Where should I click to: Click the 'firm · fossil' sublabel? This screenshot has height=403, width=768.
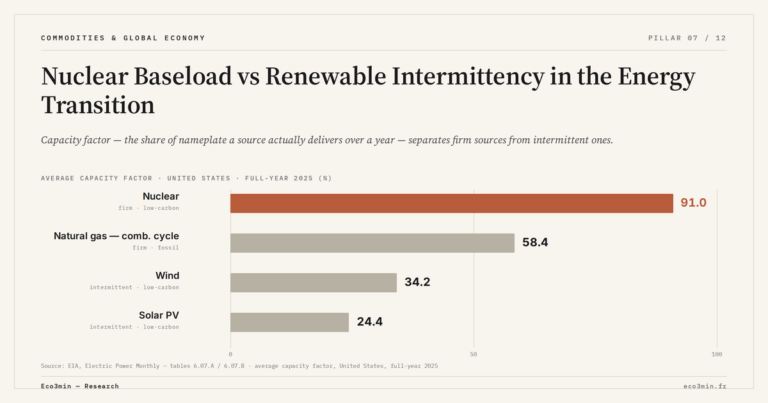click(x=156, y=248)
